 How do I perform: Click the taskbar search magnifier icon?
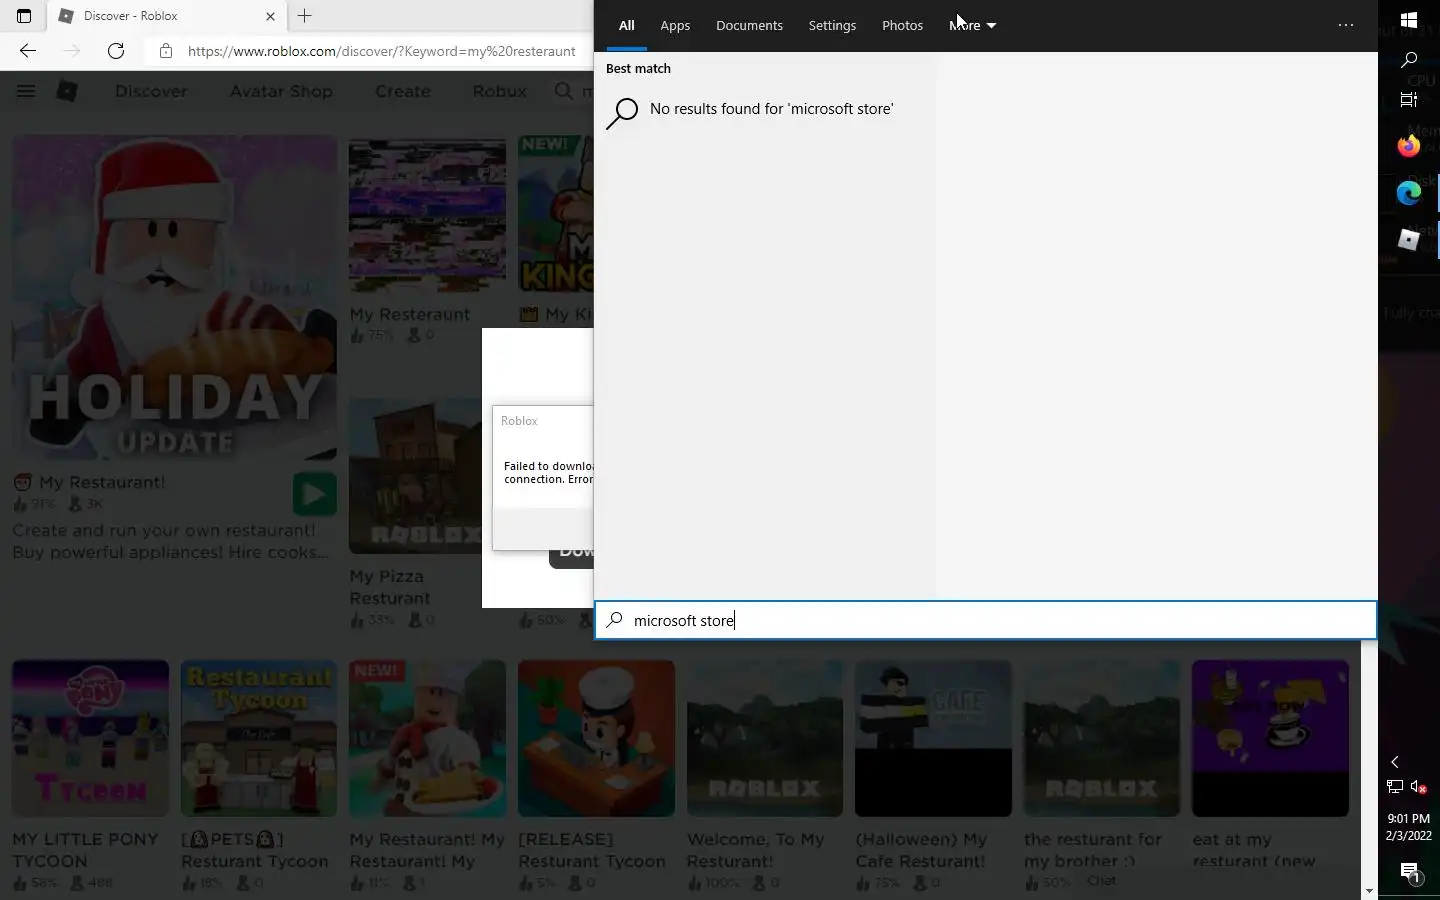[1409, 60]
